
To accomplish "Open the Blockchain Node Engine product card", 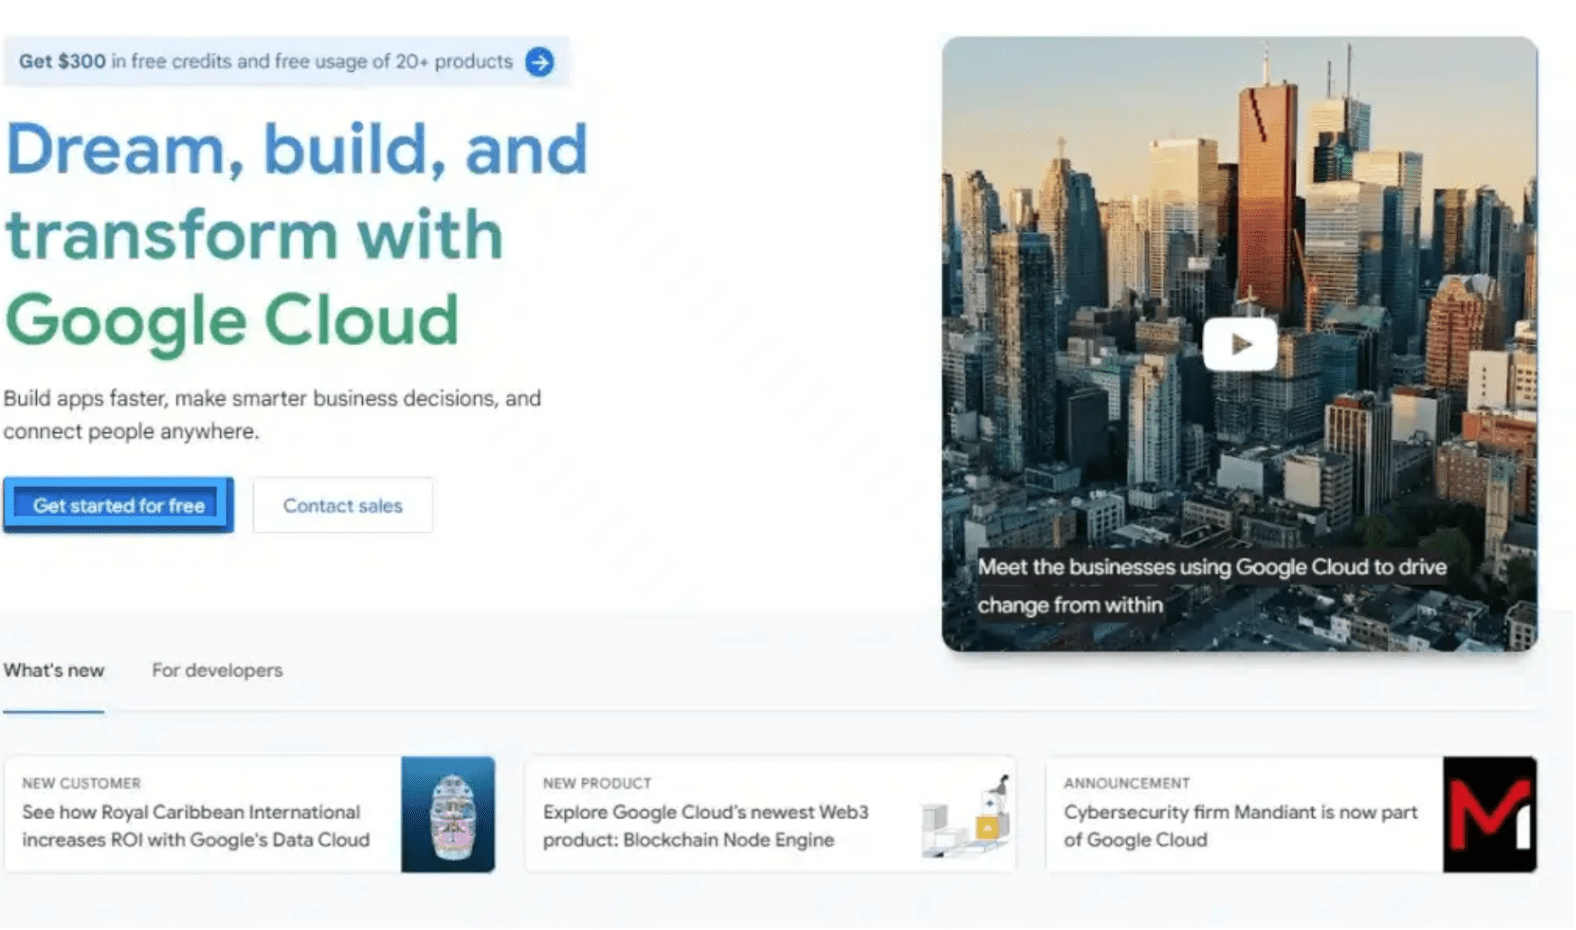I will (x=770, y=814).
